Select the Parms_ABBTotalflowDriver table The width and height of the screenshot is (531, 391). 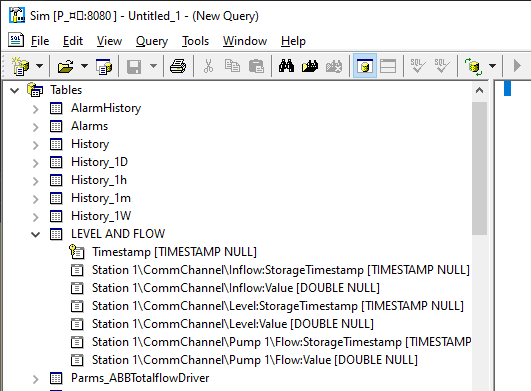pos(140,378)
